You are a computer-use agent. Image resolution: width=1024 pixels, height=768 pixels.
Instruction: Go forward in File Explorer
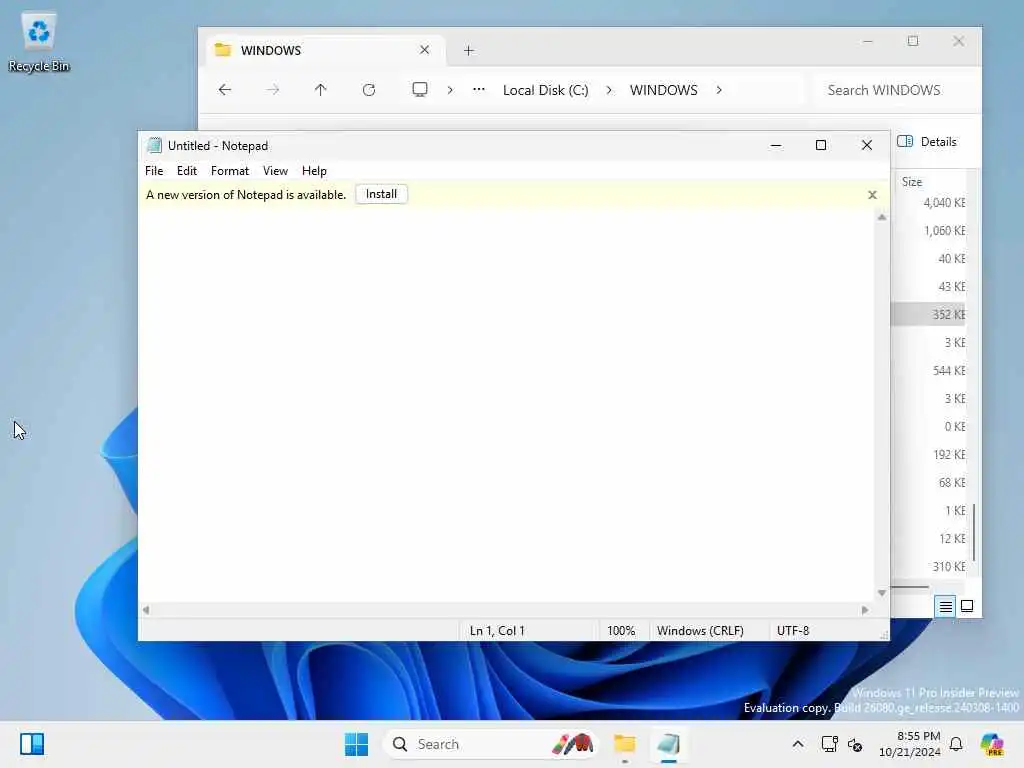273,89
